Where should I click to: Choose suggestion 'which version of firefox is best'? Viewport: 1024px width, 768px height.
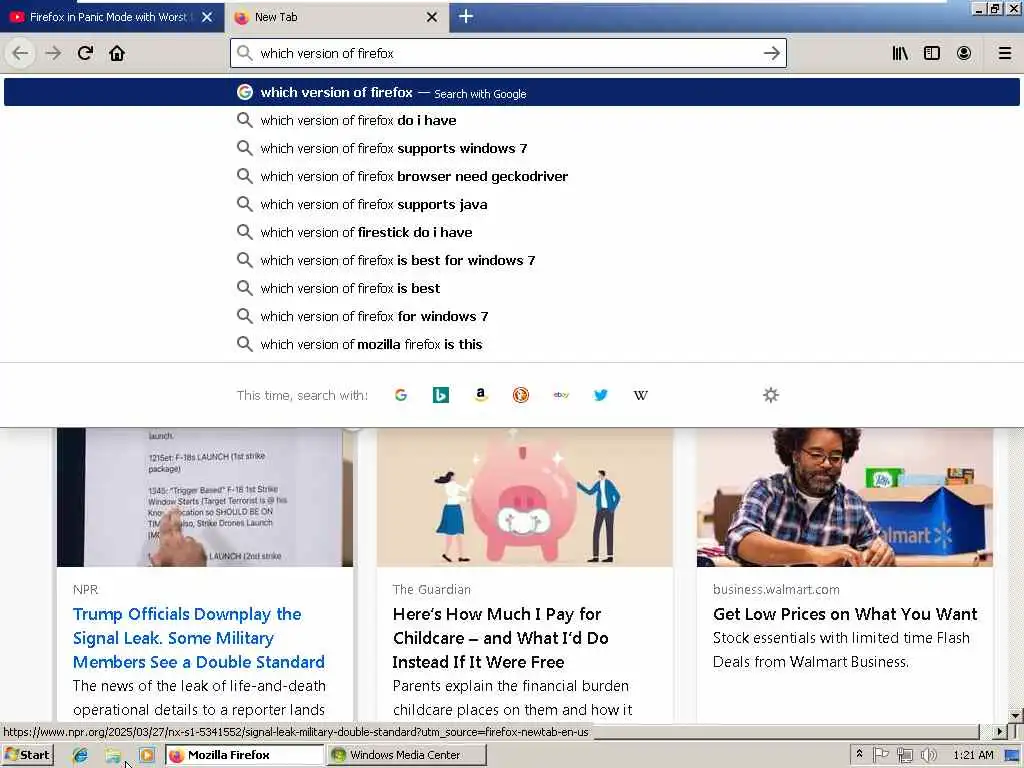(511, 288)
